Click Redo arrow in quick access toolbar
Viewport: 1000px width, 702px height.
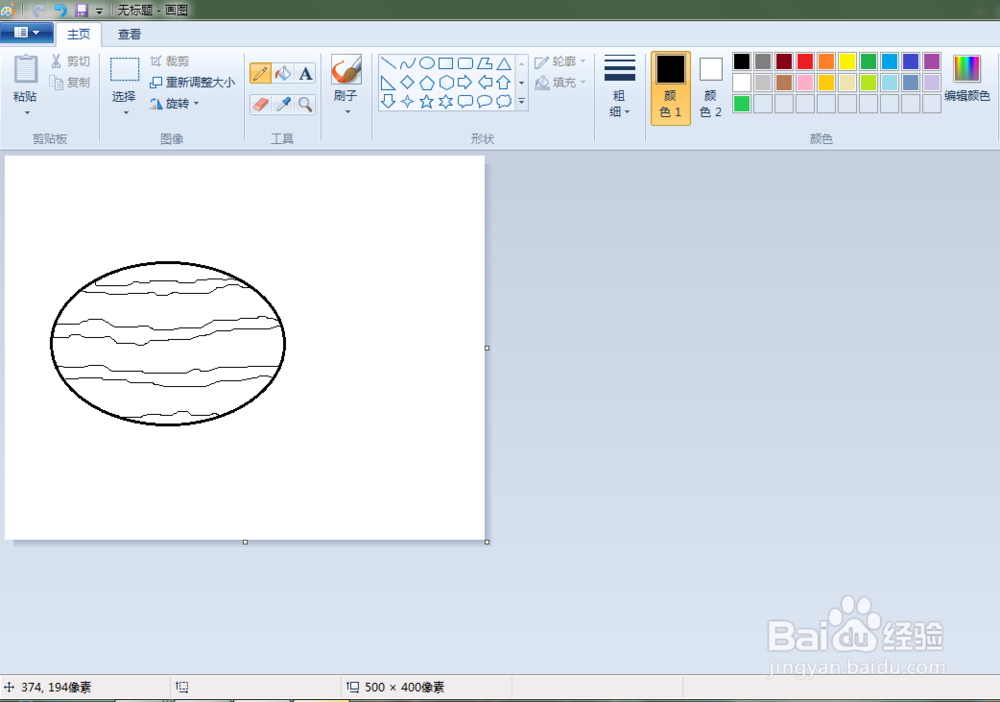(38, 10)
